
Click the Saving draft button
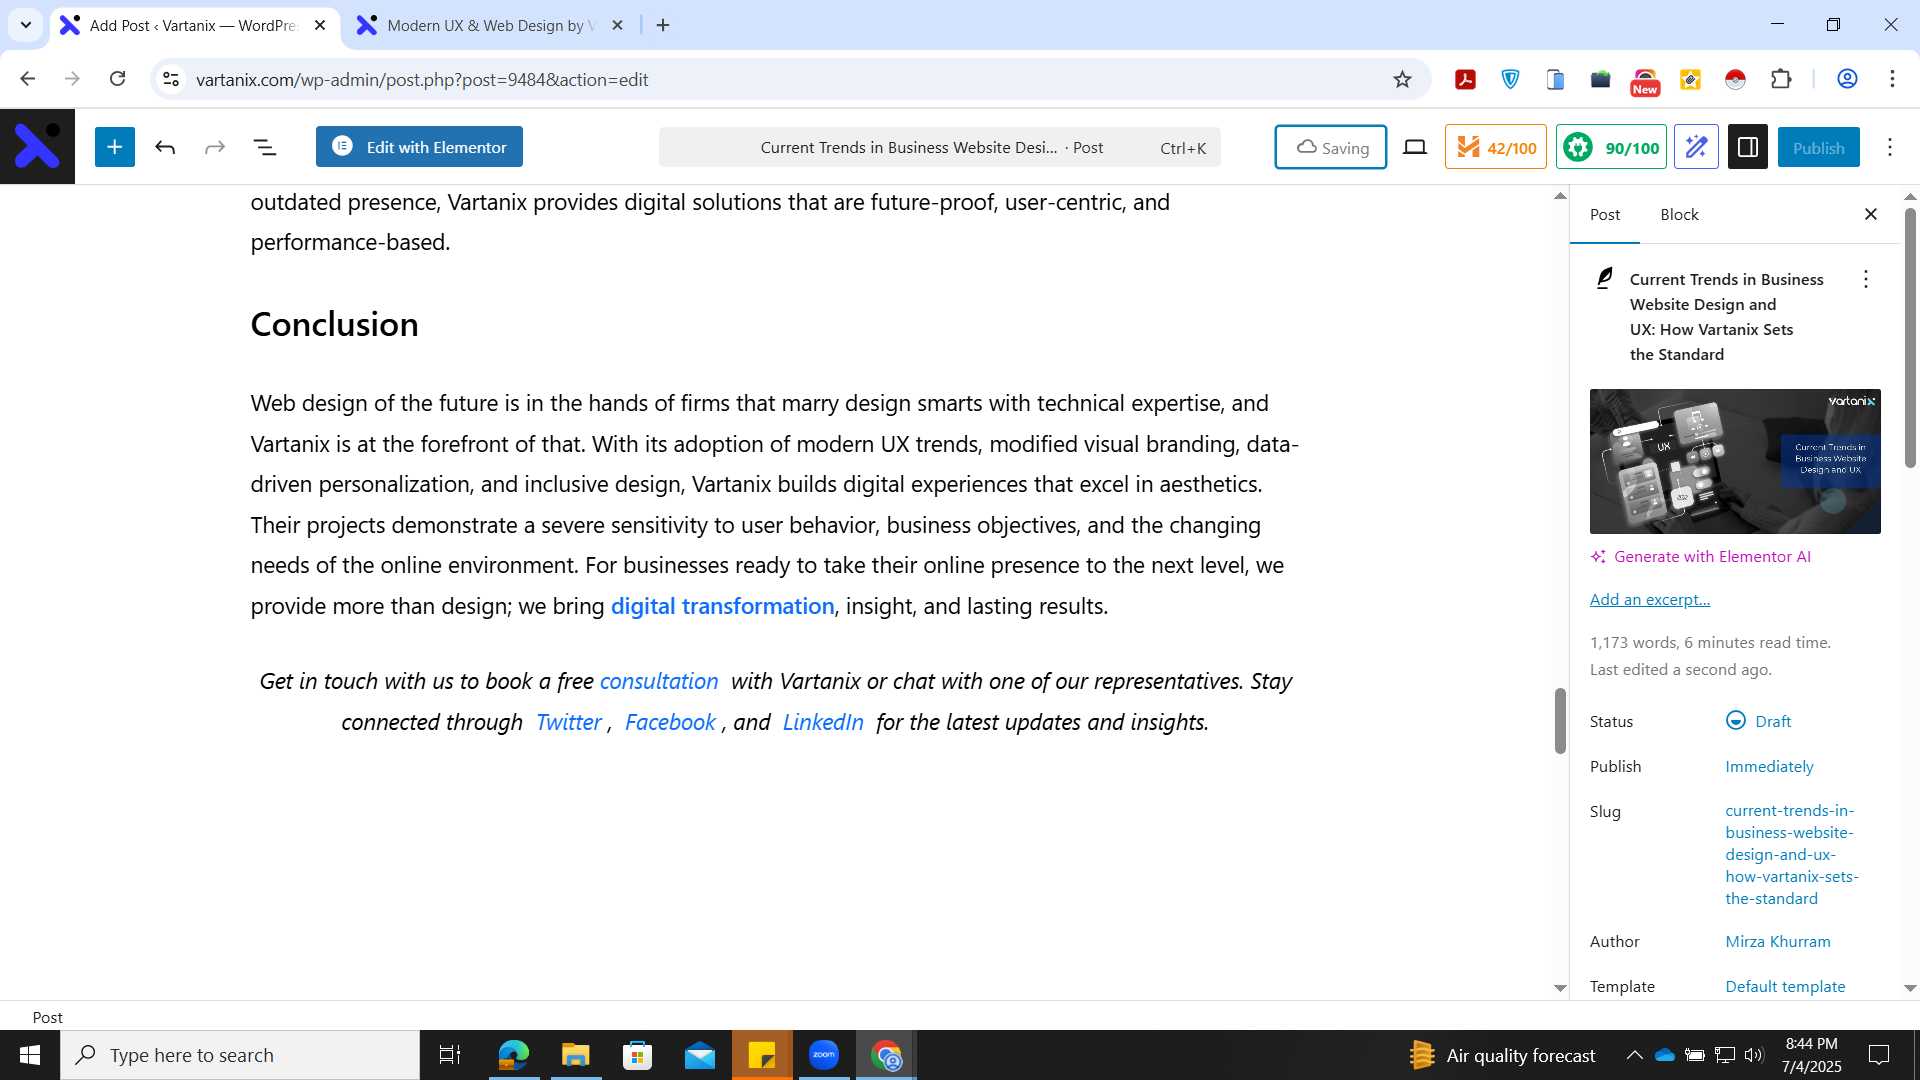coord(1330,147)
